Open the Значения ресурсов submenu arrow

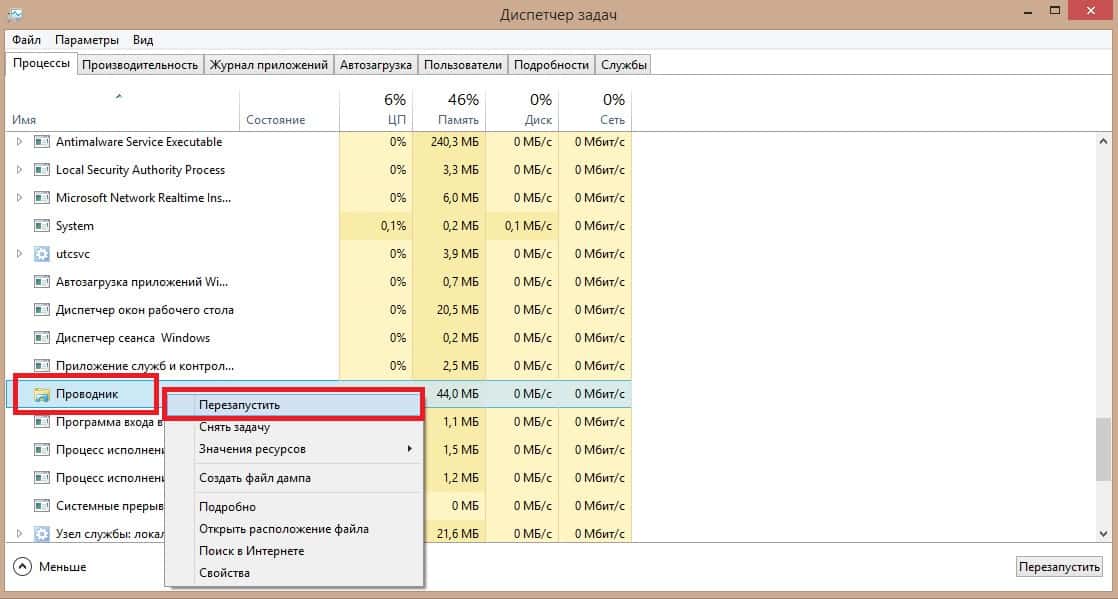click(x=409, y=449)
